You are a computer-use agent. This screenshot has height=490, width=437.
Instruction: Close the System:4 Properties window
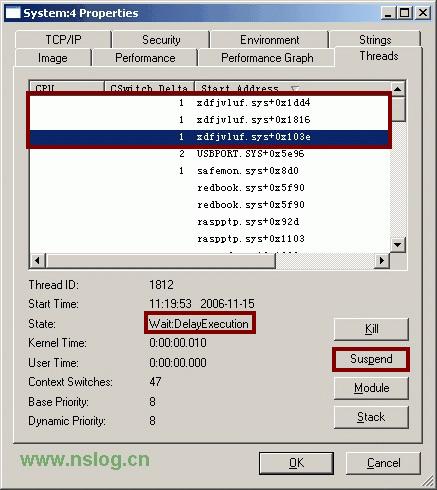(x=423, y=13)
